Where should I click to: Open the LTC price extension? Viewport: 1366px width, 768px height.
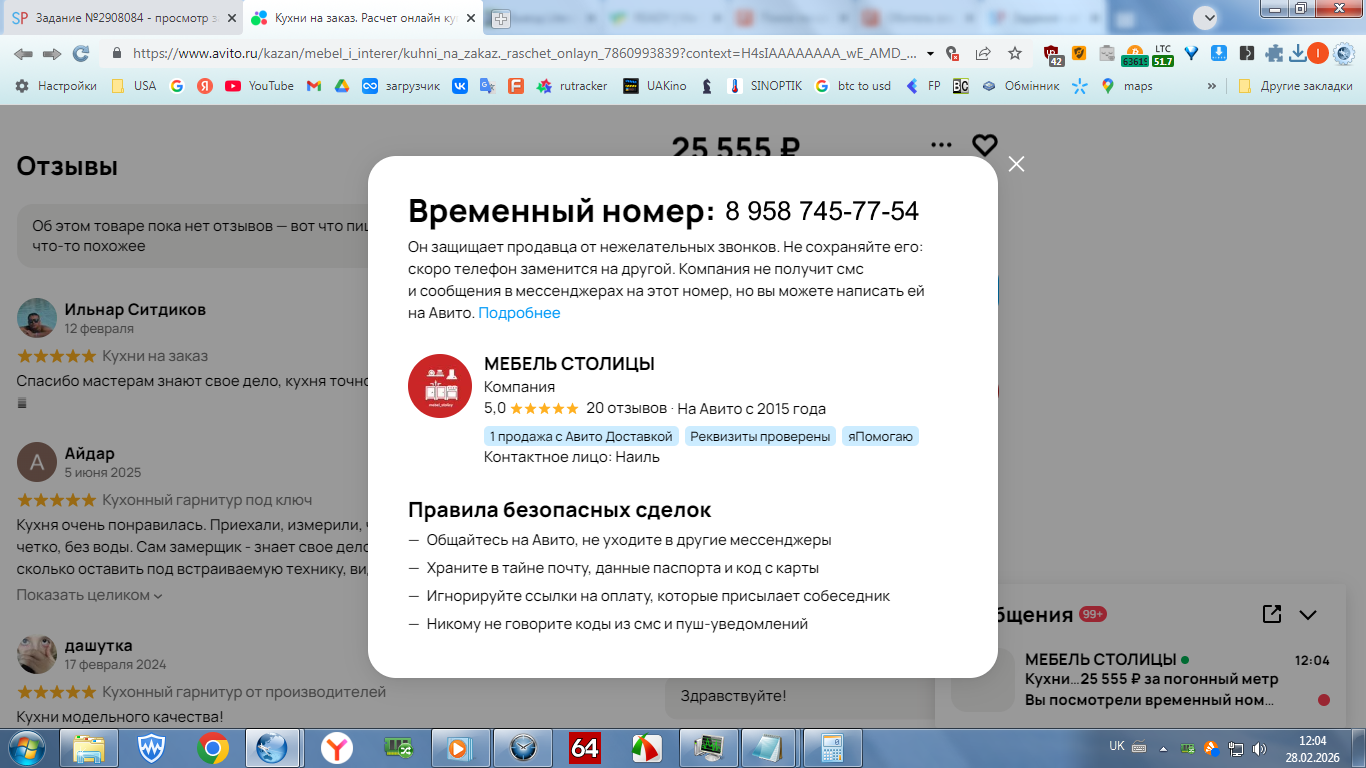coord(1163,54)
